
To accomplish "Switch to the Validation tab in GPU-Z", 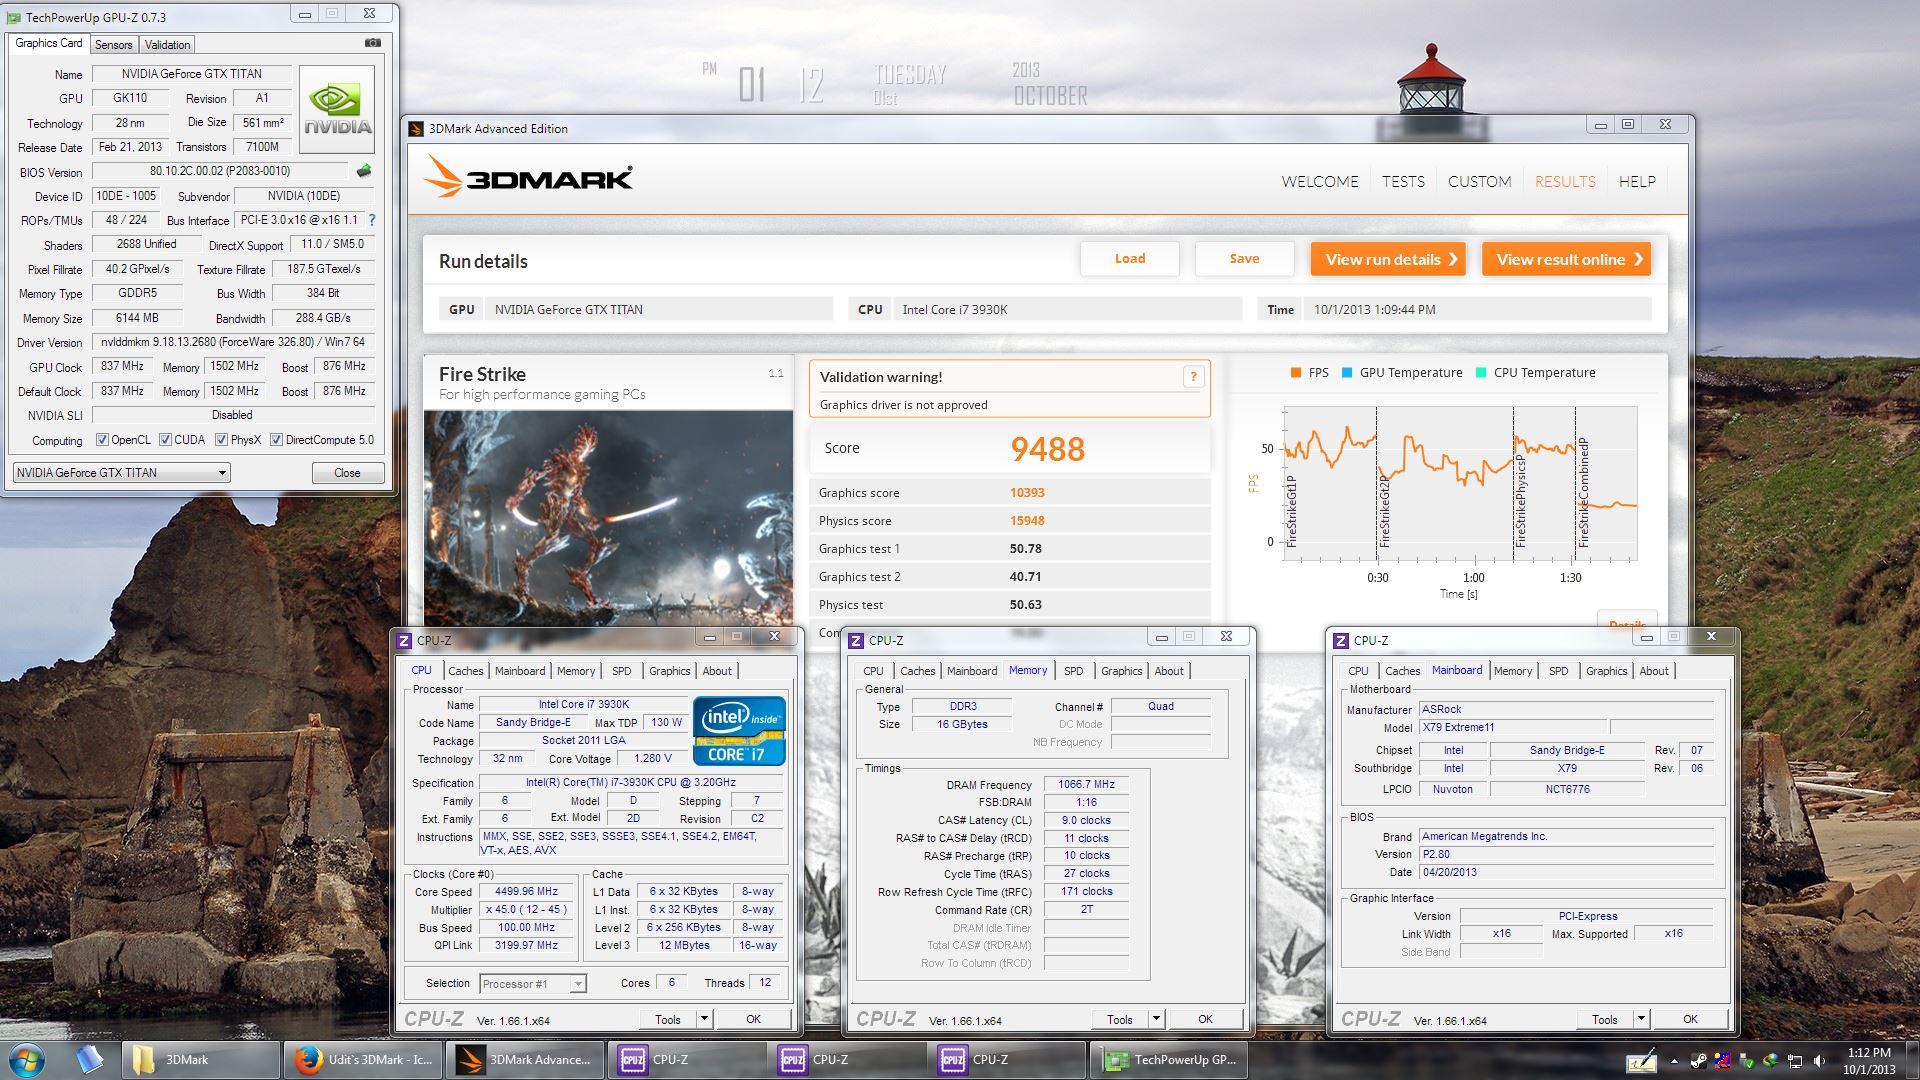I will [167, 44].
